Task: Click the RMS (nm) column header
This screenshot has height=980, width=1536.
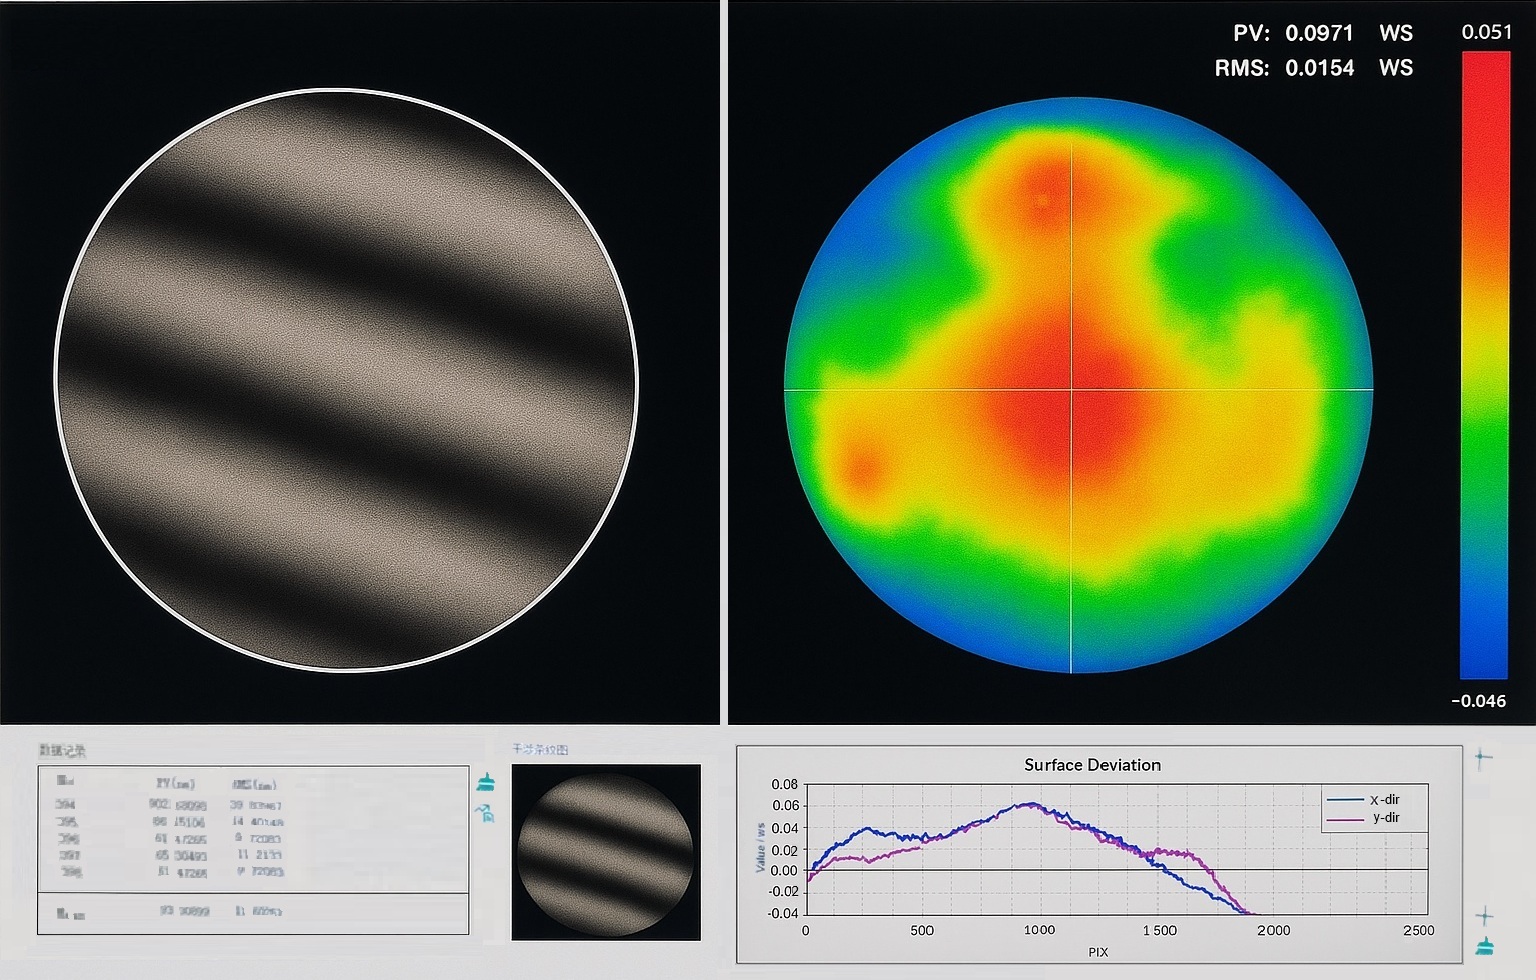Action: [254, 784]
